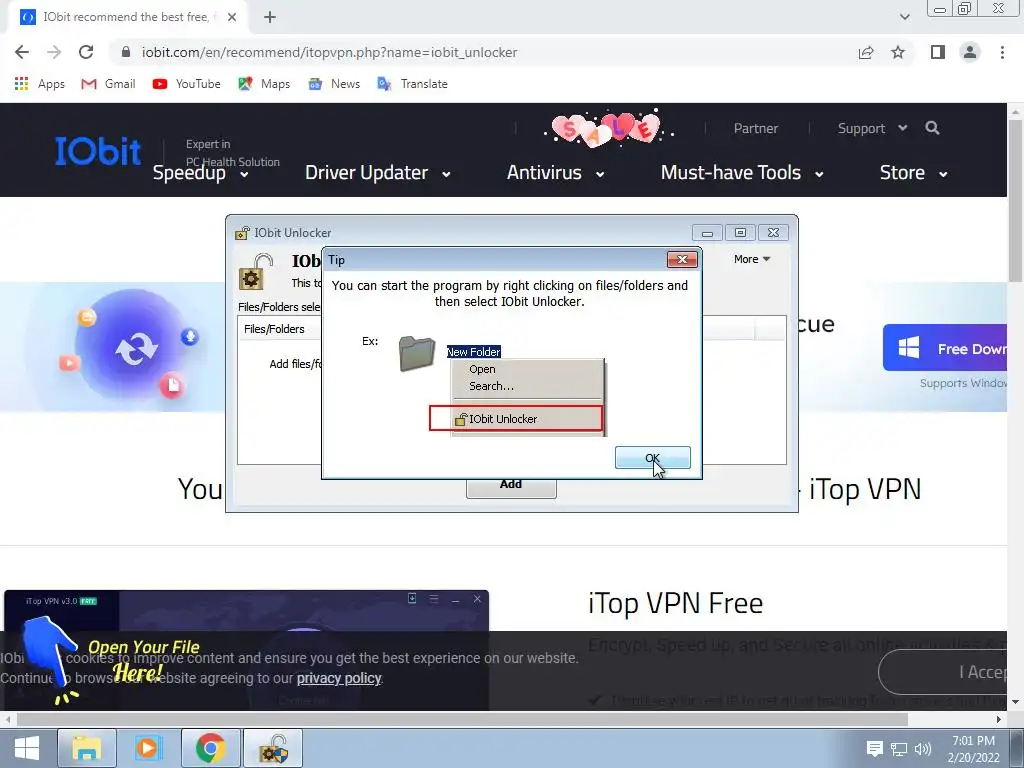Click the taskbar clock showing 7:01 PM
Image resolution: width=1024 pixels, height=768 pixels.
pyautogui.click(x=973, y=749)
